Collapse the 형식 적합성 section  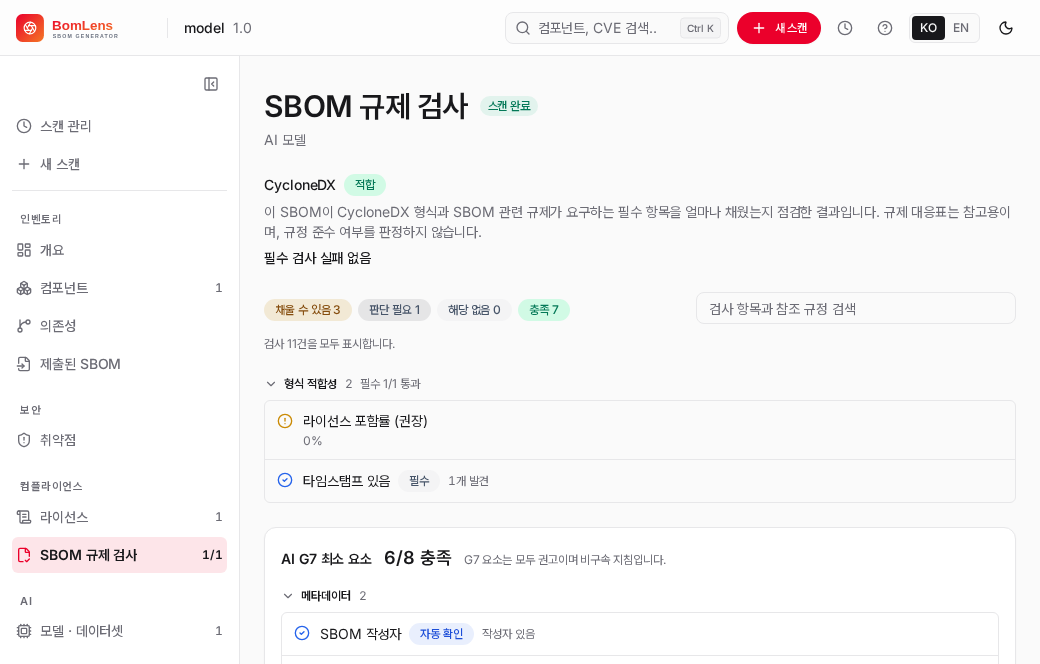(x=271, y=383)
